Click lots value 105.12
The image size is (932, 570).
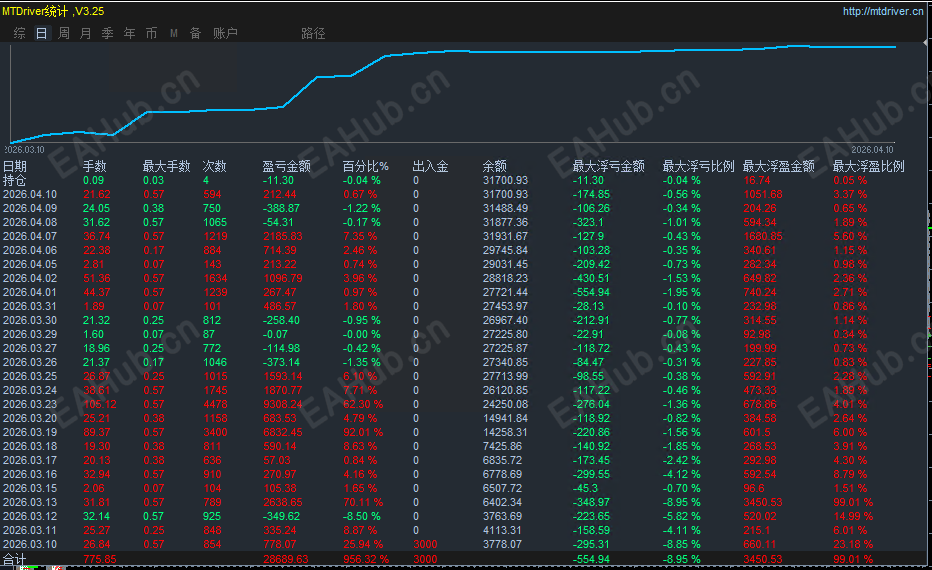100,404
